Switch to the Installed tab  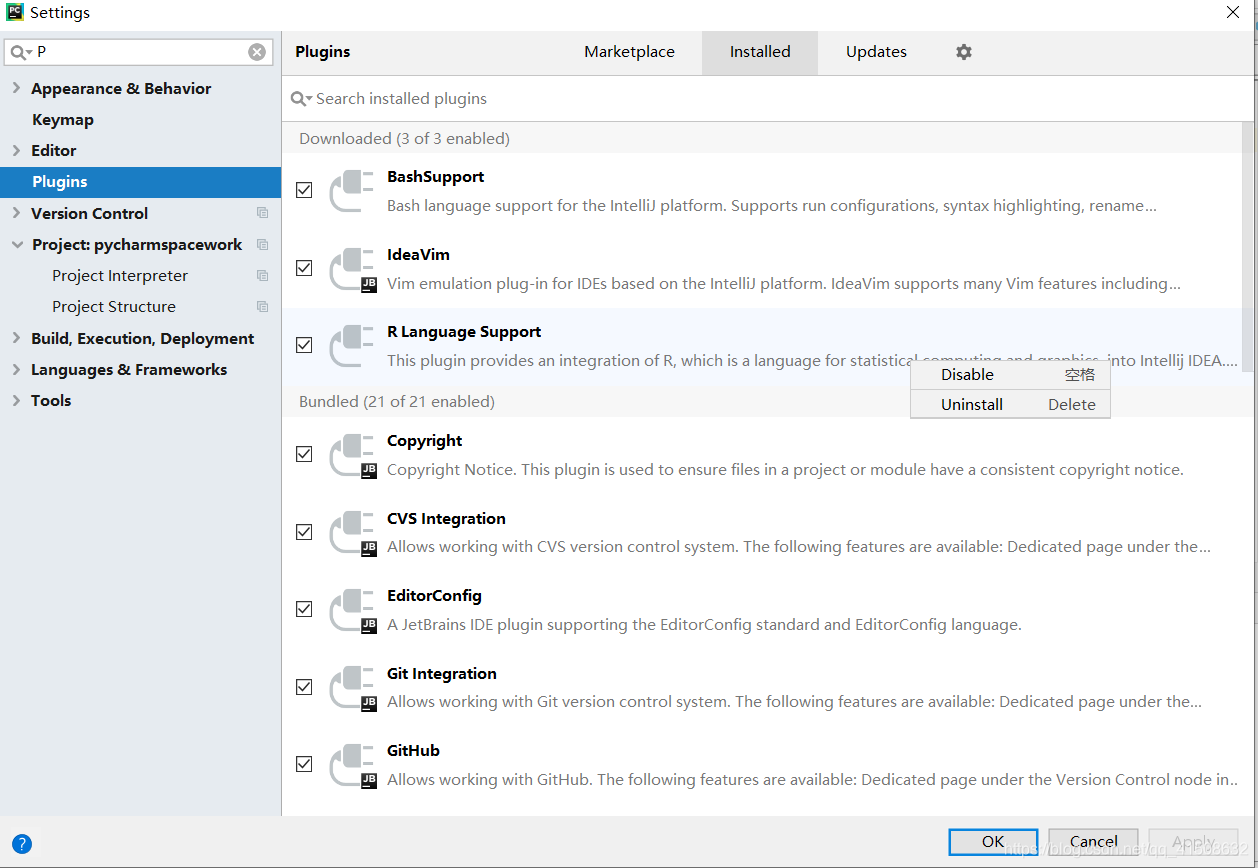click(760, 52)
